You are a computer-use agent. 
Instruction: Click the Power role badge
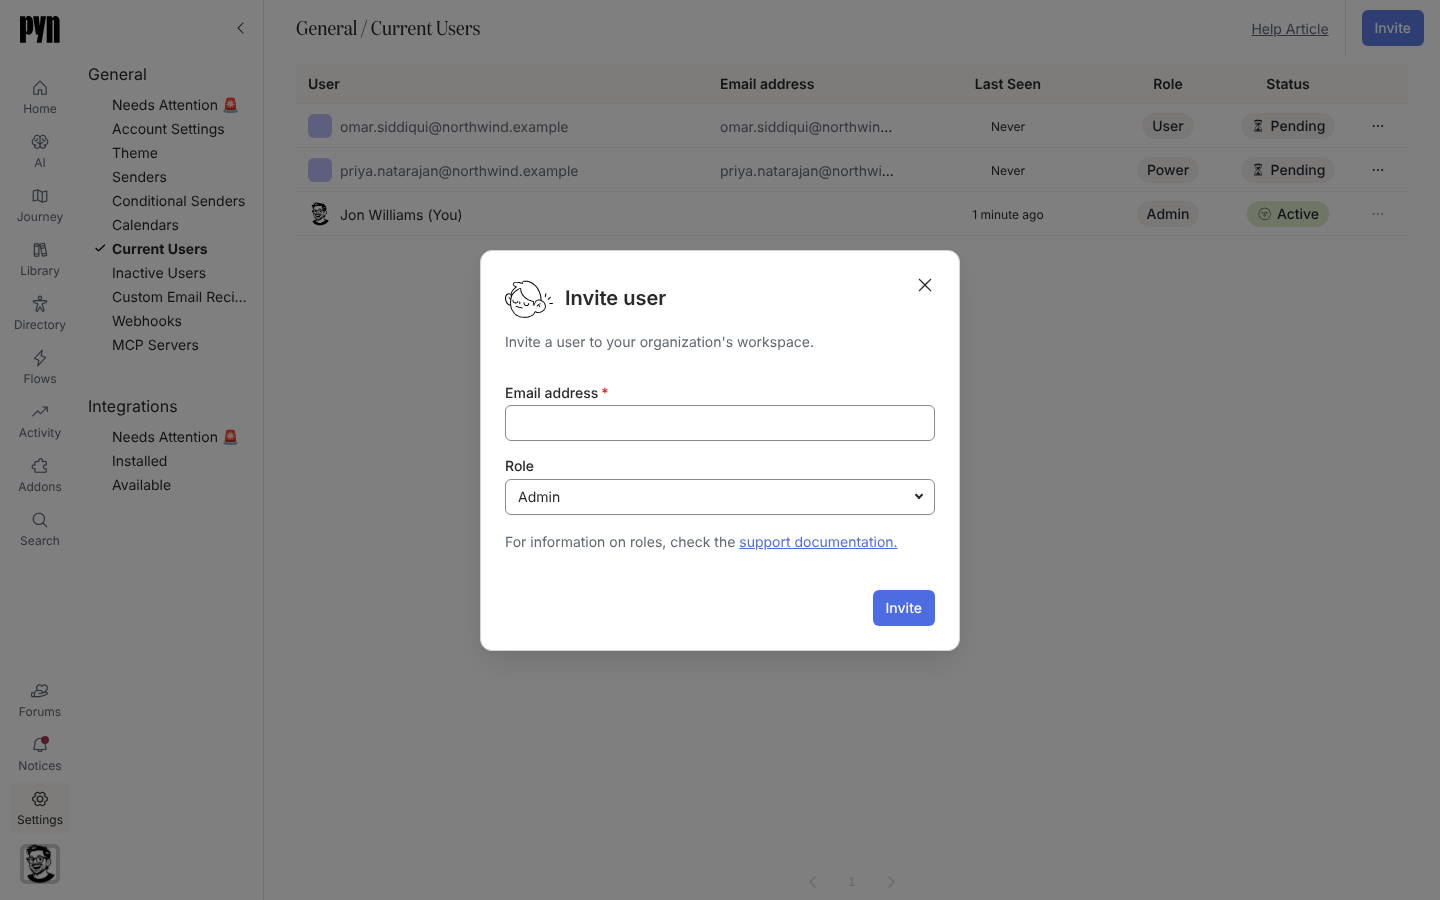(x=1168, y=170)
